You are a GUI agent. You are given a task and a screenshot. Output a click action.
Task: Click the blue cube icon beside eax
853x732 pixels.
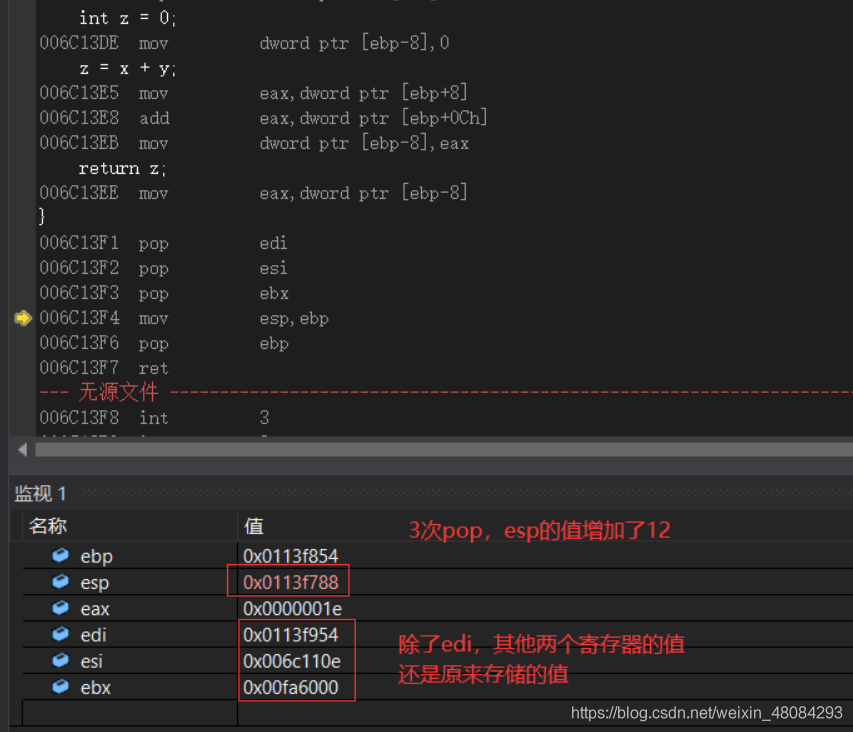pos(60,607)
